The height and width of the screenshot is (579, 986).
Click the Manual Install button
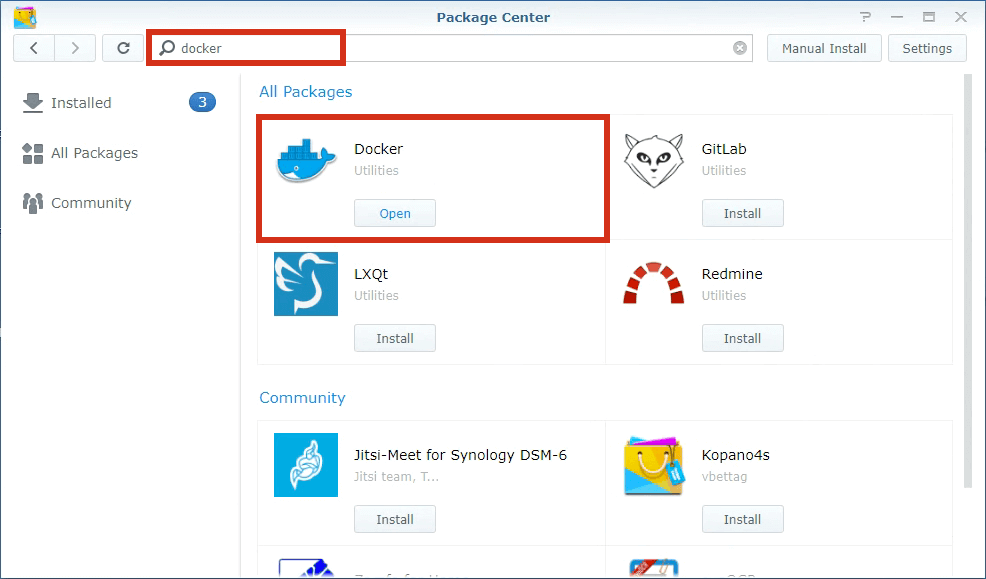[x=824, y=48]
